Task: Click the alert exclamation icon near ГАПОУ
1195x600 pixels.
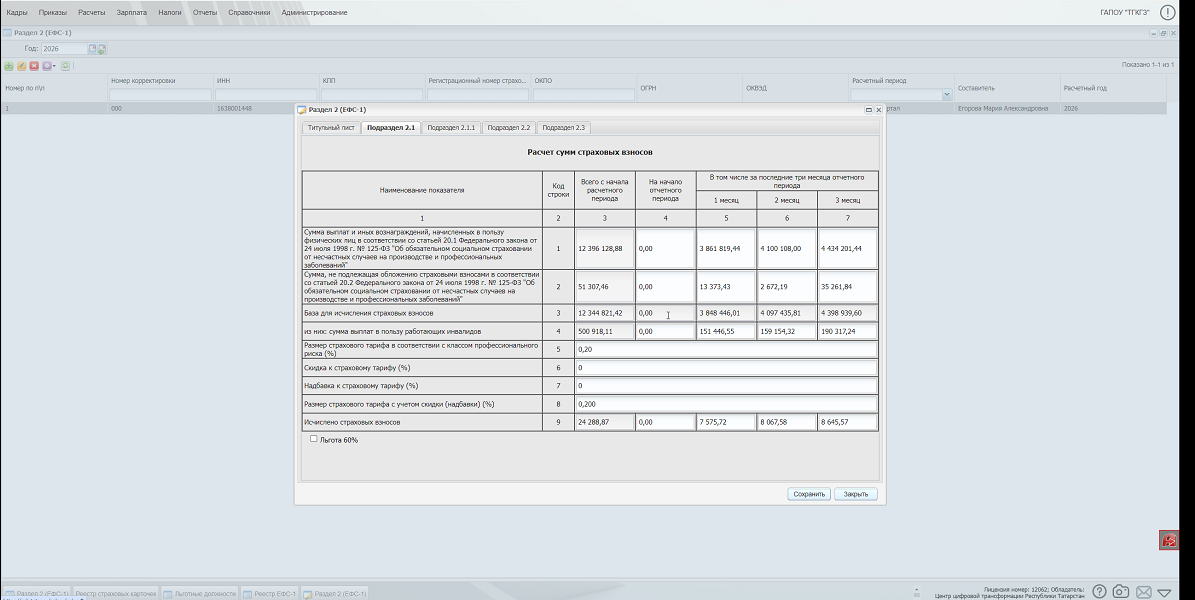Action: point(1167,12)
